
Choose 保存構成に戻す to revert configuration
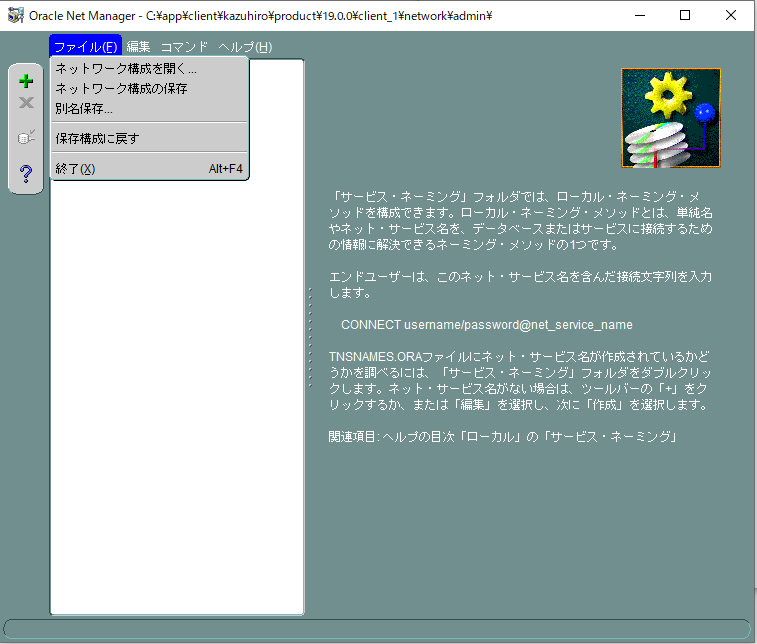(x=97, y=138)
